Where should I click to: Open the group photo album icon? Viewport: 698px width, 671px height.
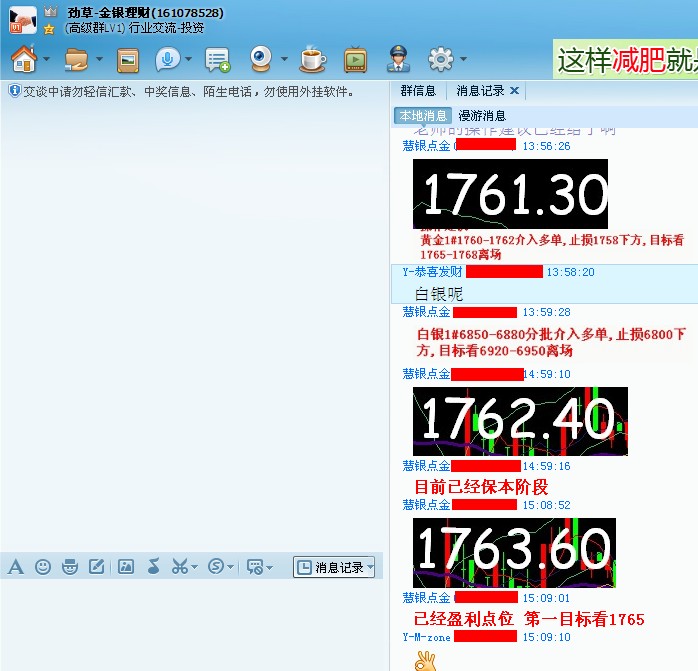coord(127,60)
